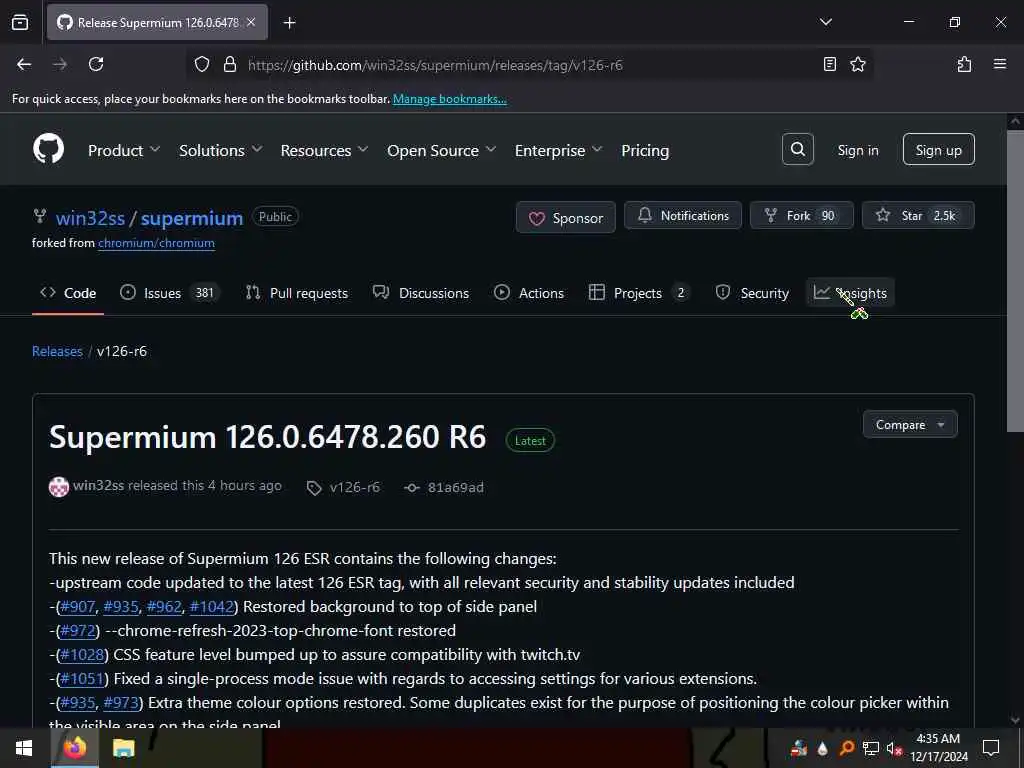Screen dimensions: 1024x768
Task: Fork the repository with Fork button
Action: point(801,216)
